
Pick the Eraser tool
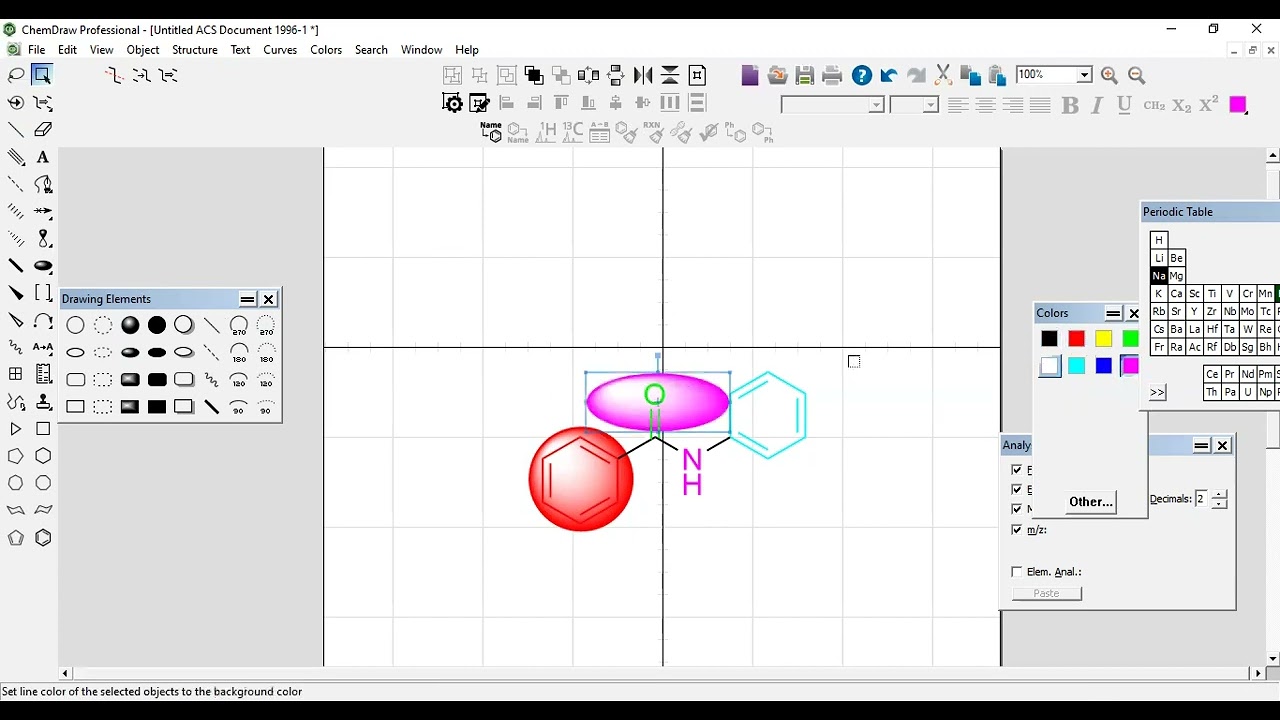tap(43, 129)
